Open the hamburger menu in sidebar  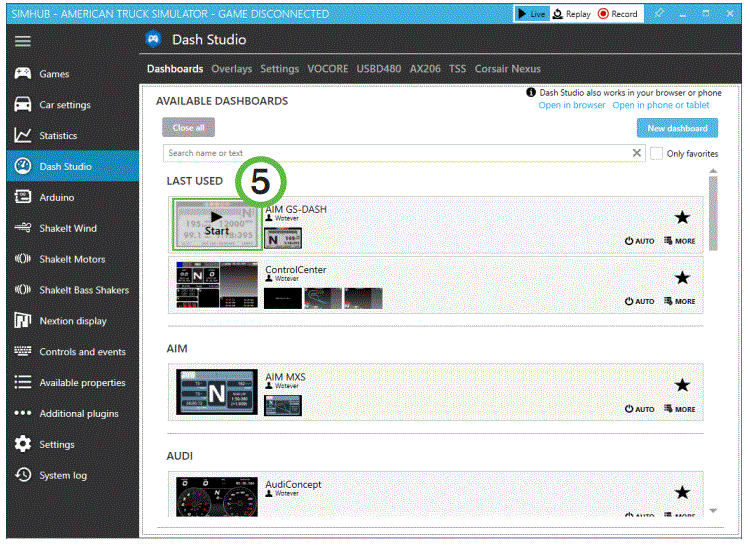pos(22,41)
